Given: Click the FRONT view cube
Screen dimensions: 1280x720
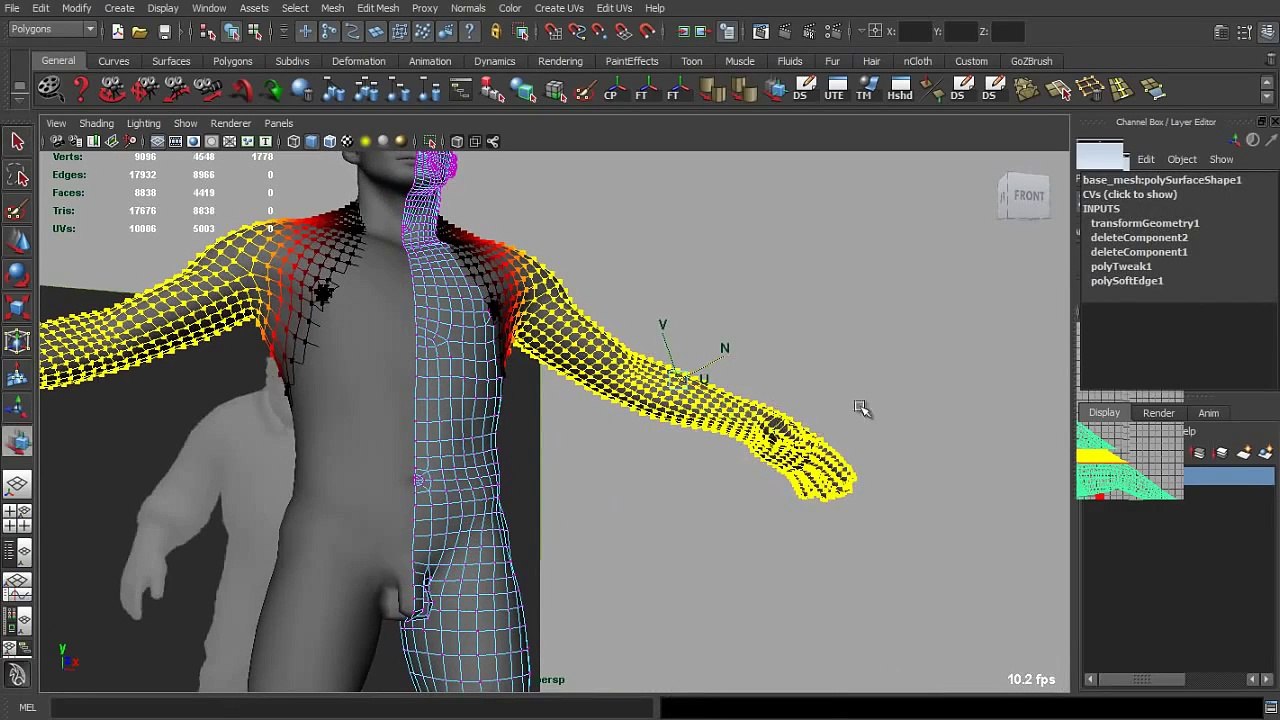Looking at the screenshot, I should pyautogui.click(x=1028, y=196).
